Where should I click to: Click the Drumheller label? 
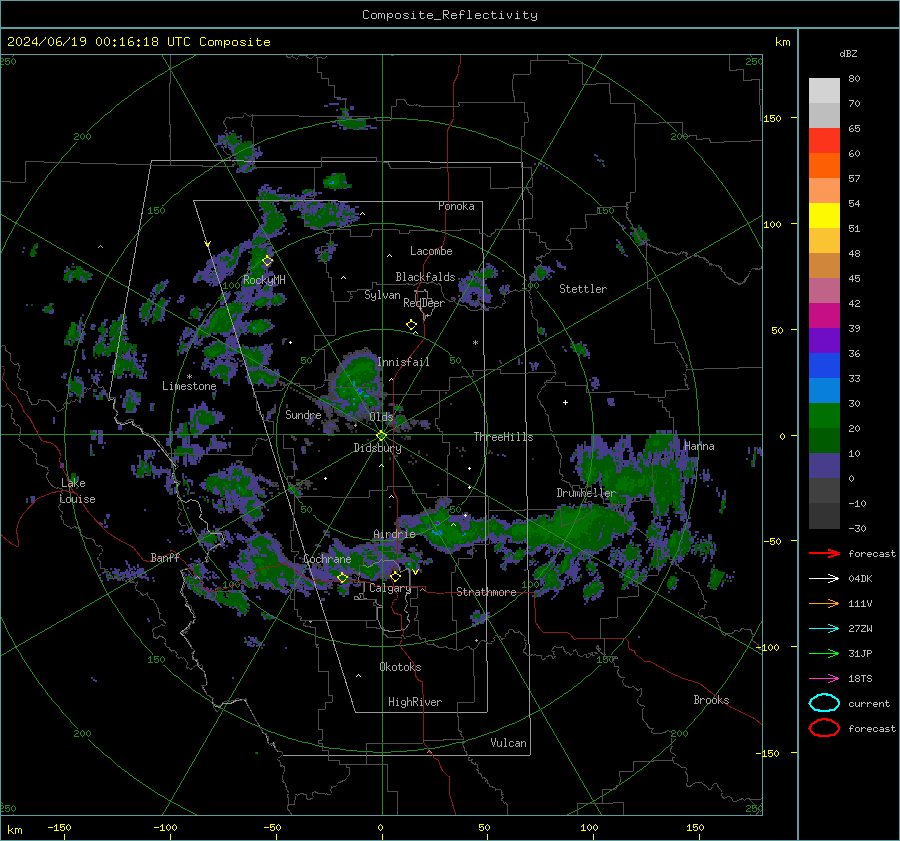click(x=586, y=493)
